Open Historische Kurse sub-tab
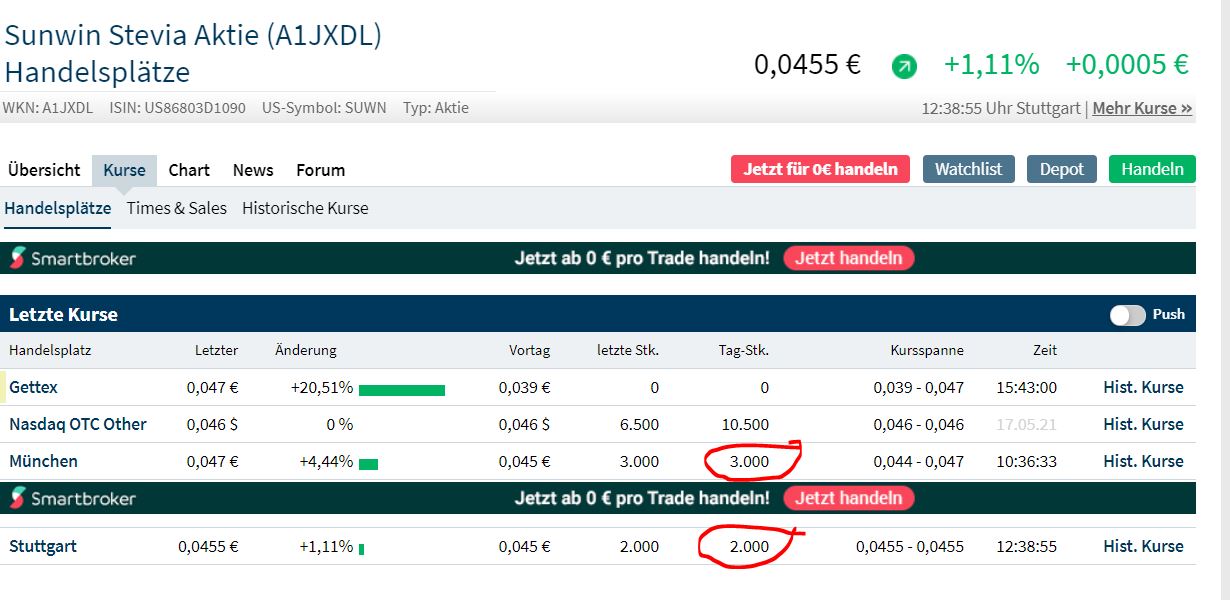 coord(305,208)
